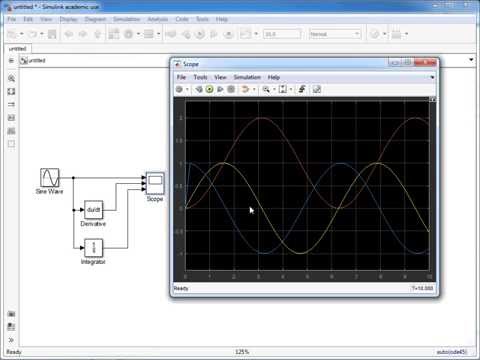This screenshot has width=480, height=360.
Task: Toggle the Model Browser pane icon
Action: tap(11, 60)
